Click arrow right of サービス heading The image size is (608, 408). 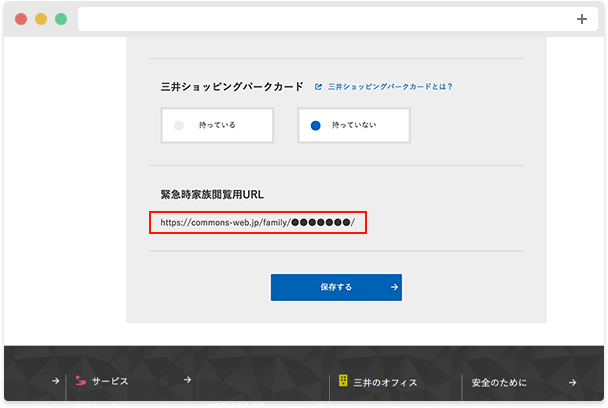(187, 381)
